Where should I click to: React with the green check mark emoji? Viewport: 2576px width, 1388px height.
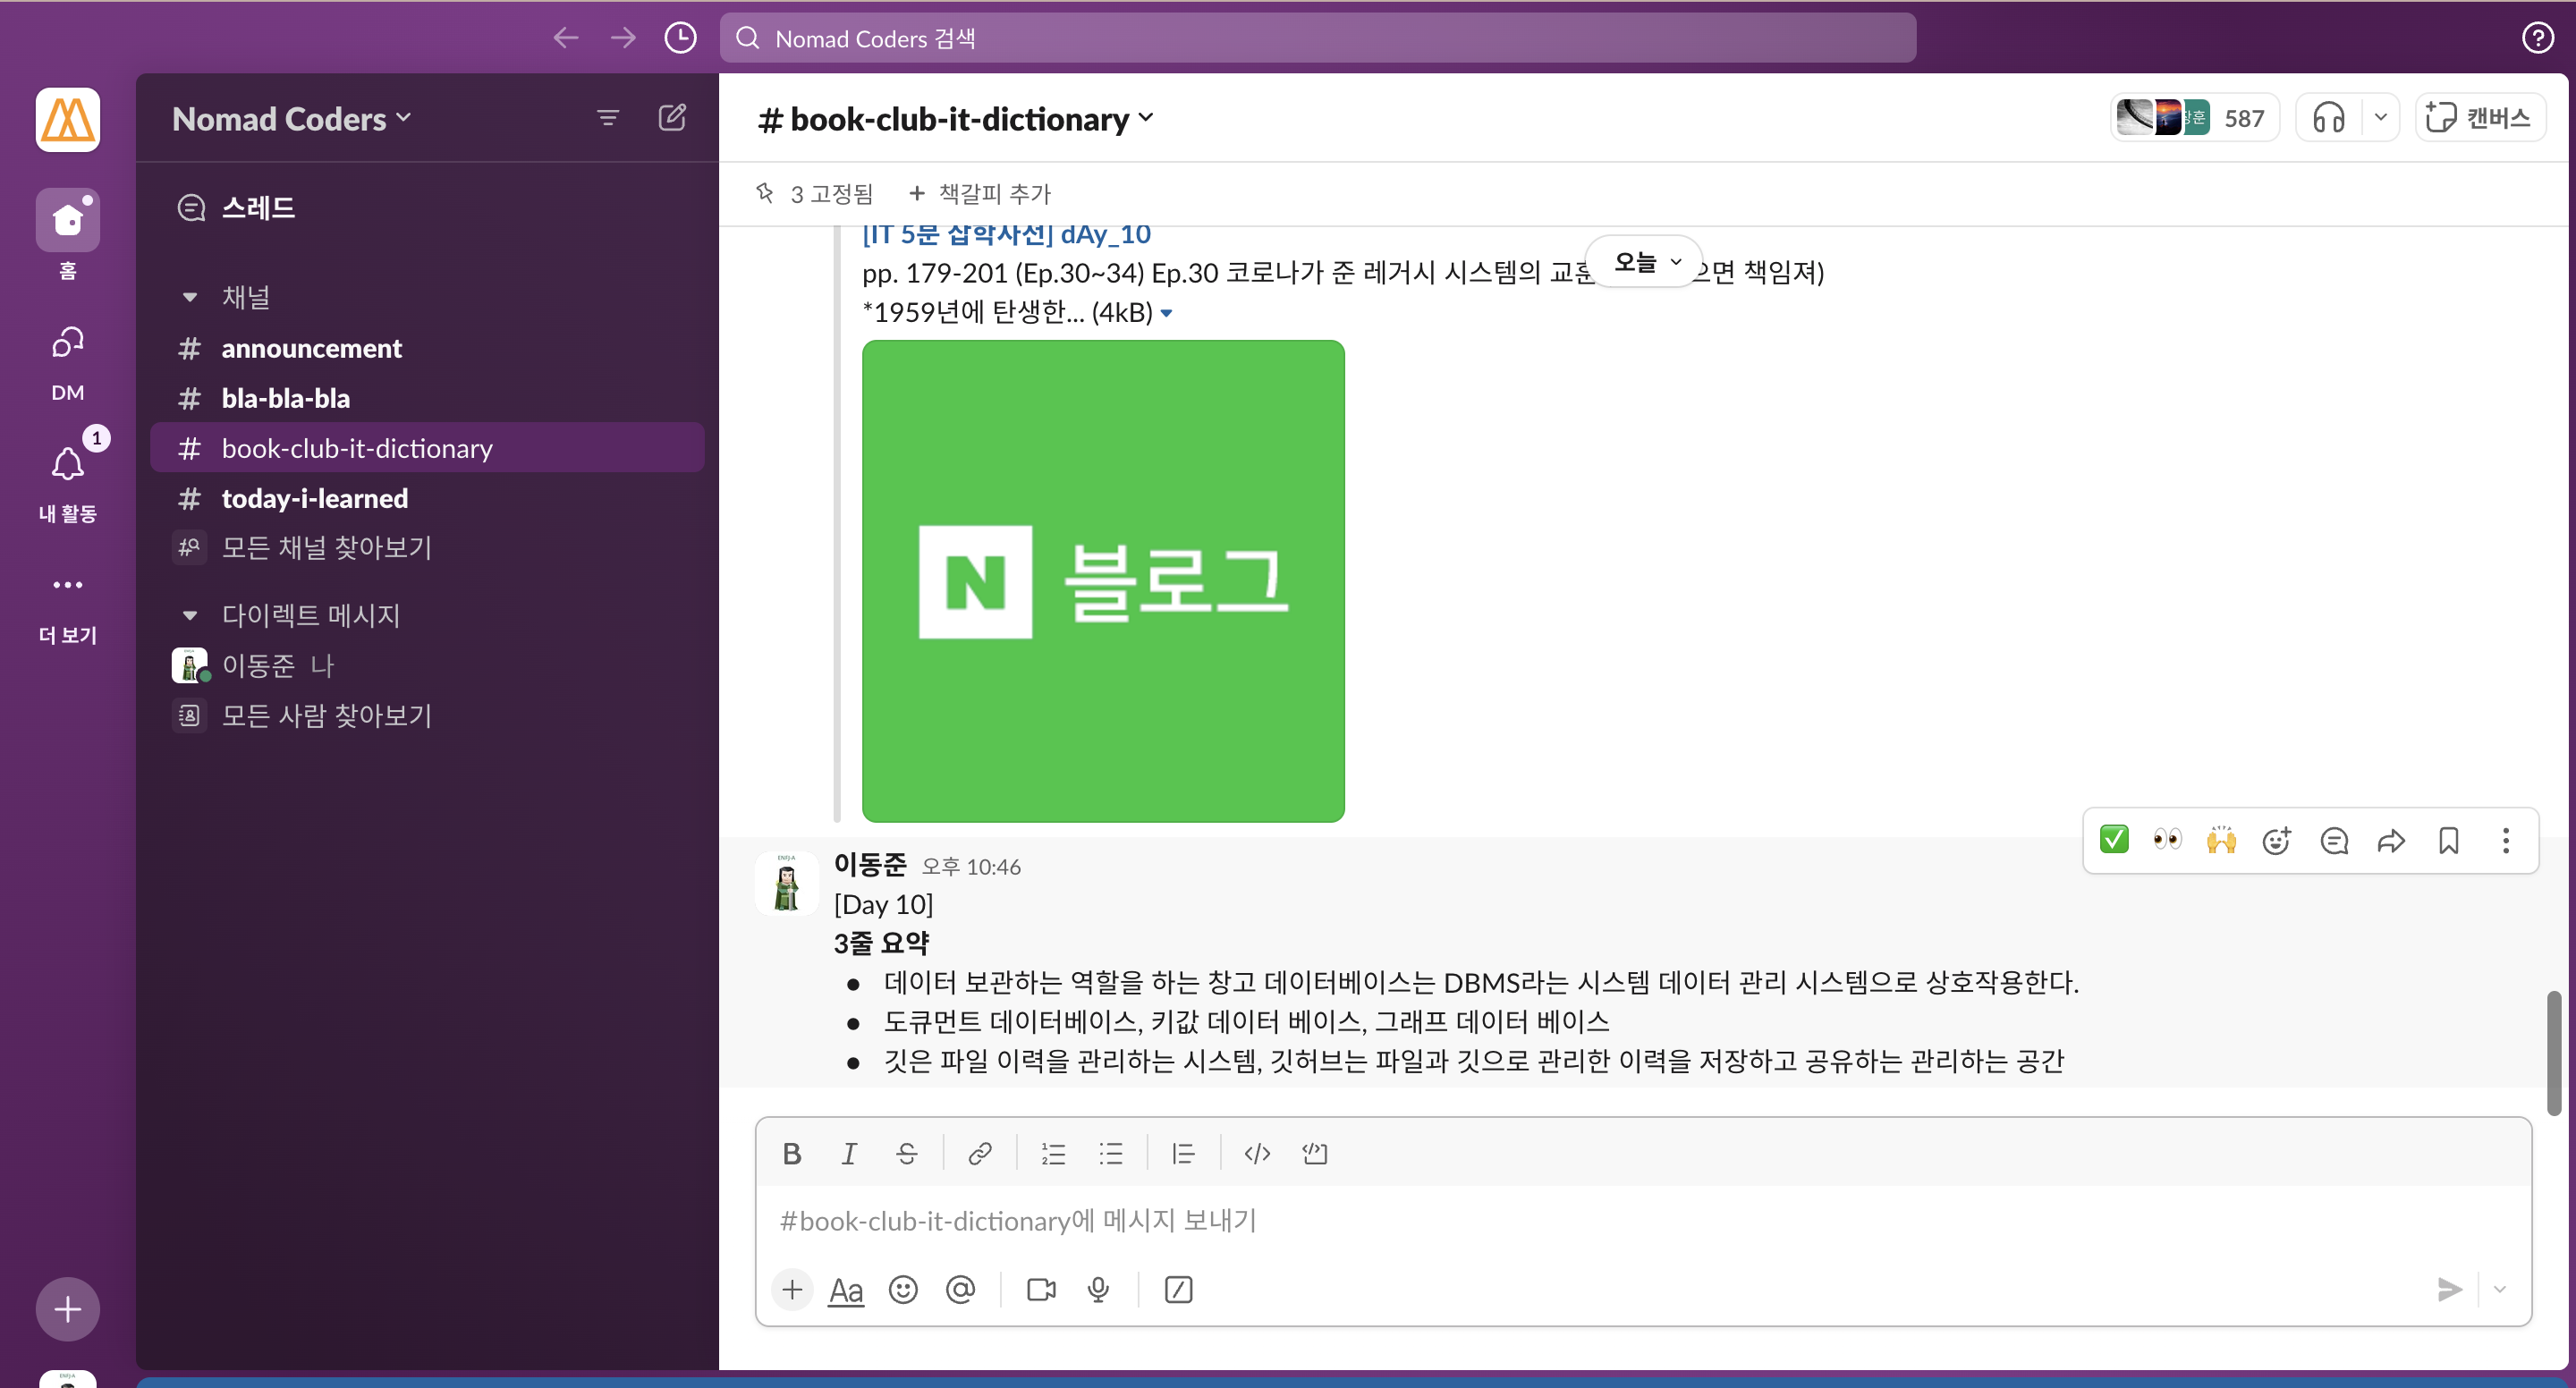(2113, 840)
